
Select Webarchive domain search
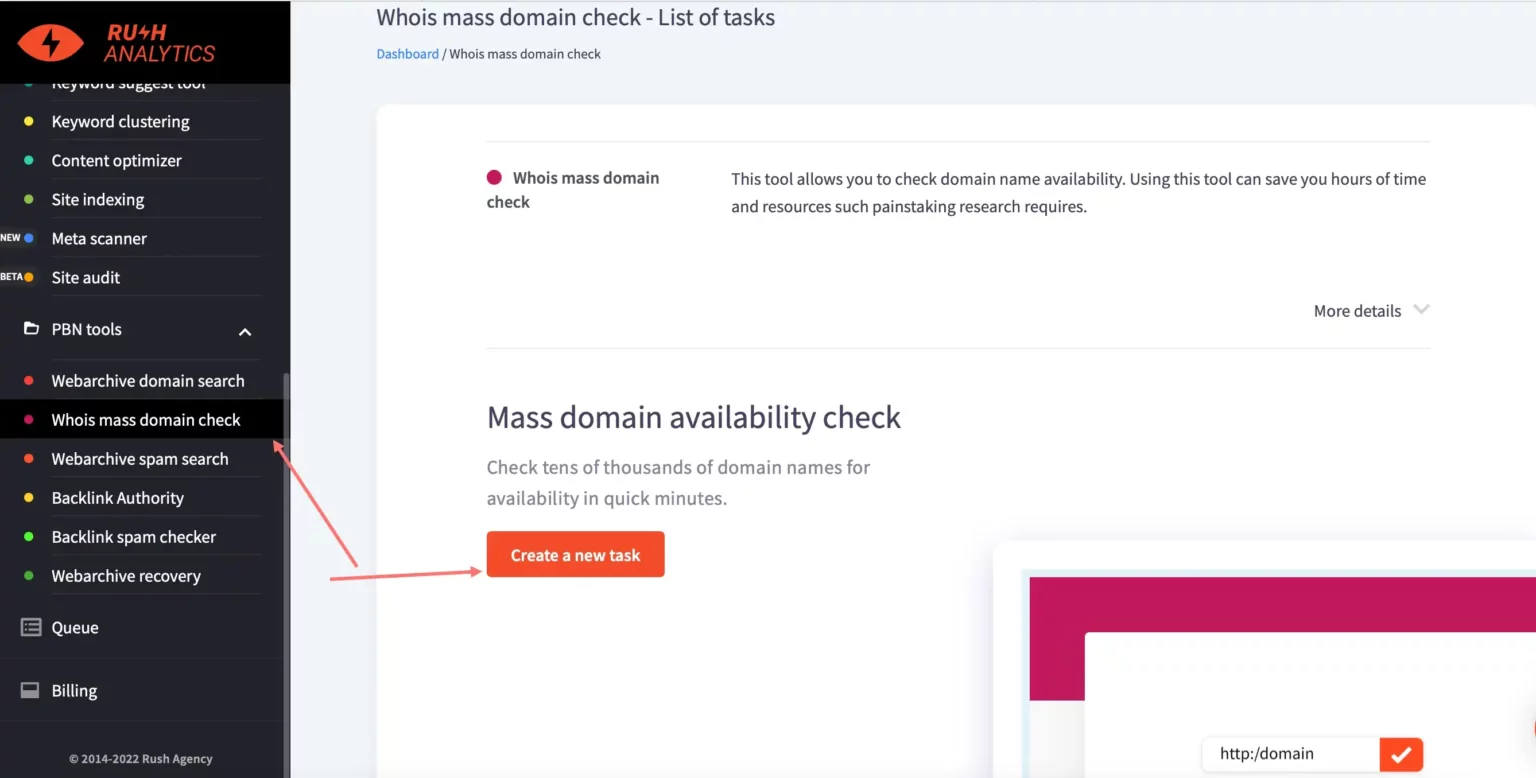[x=148, y=380]
